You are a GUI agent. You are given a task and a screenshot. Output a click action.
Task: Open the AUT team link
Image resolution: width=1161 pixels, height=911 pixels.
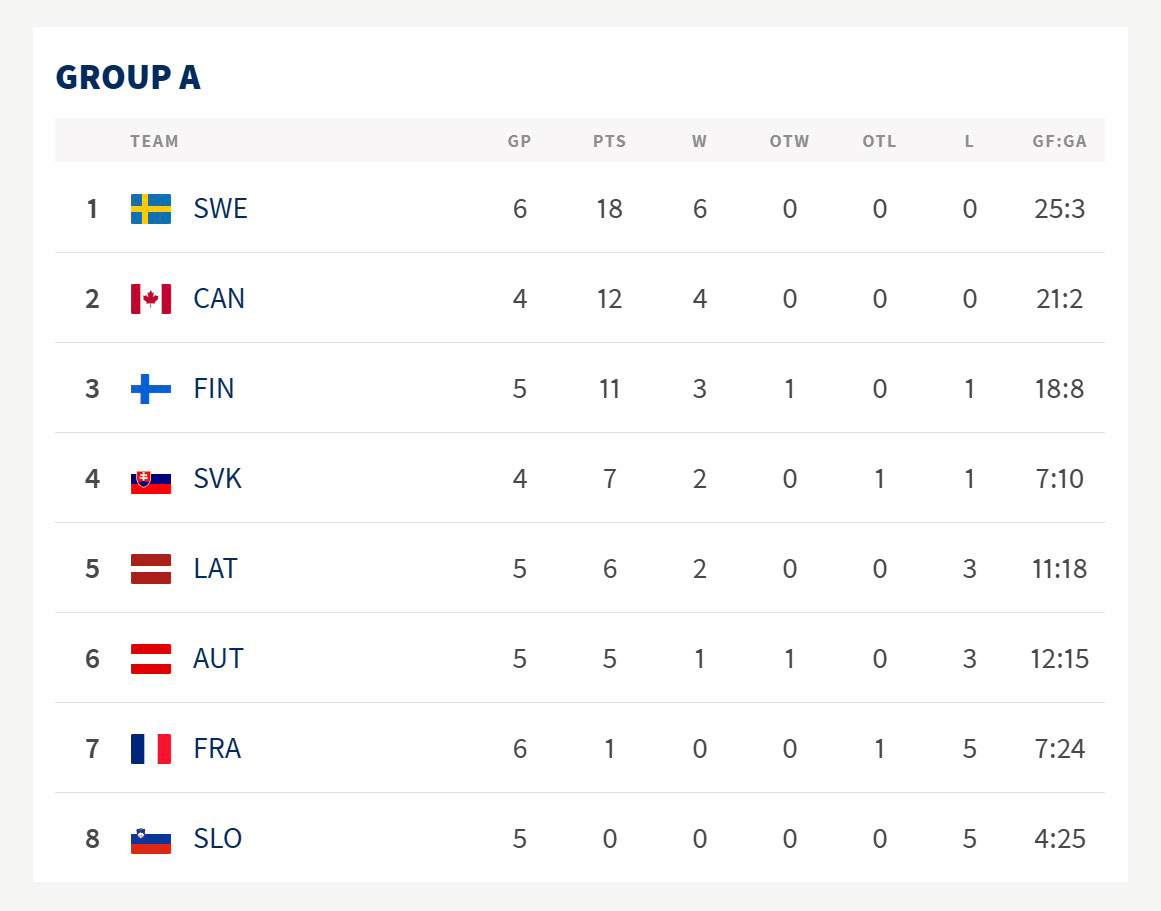click(x=218, y=659)
